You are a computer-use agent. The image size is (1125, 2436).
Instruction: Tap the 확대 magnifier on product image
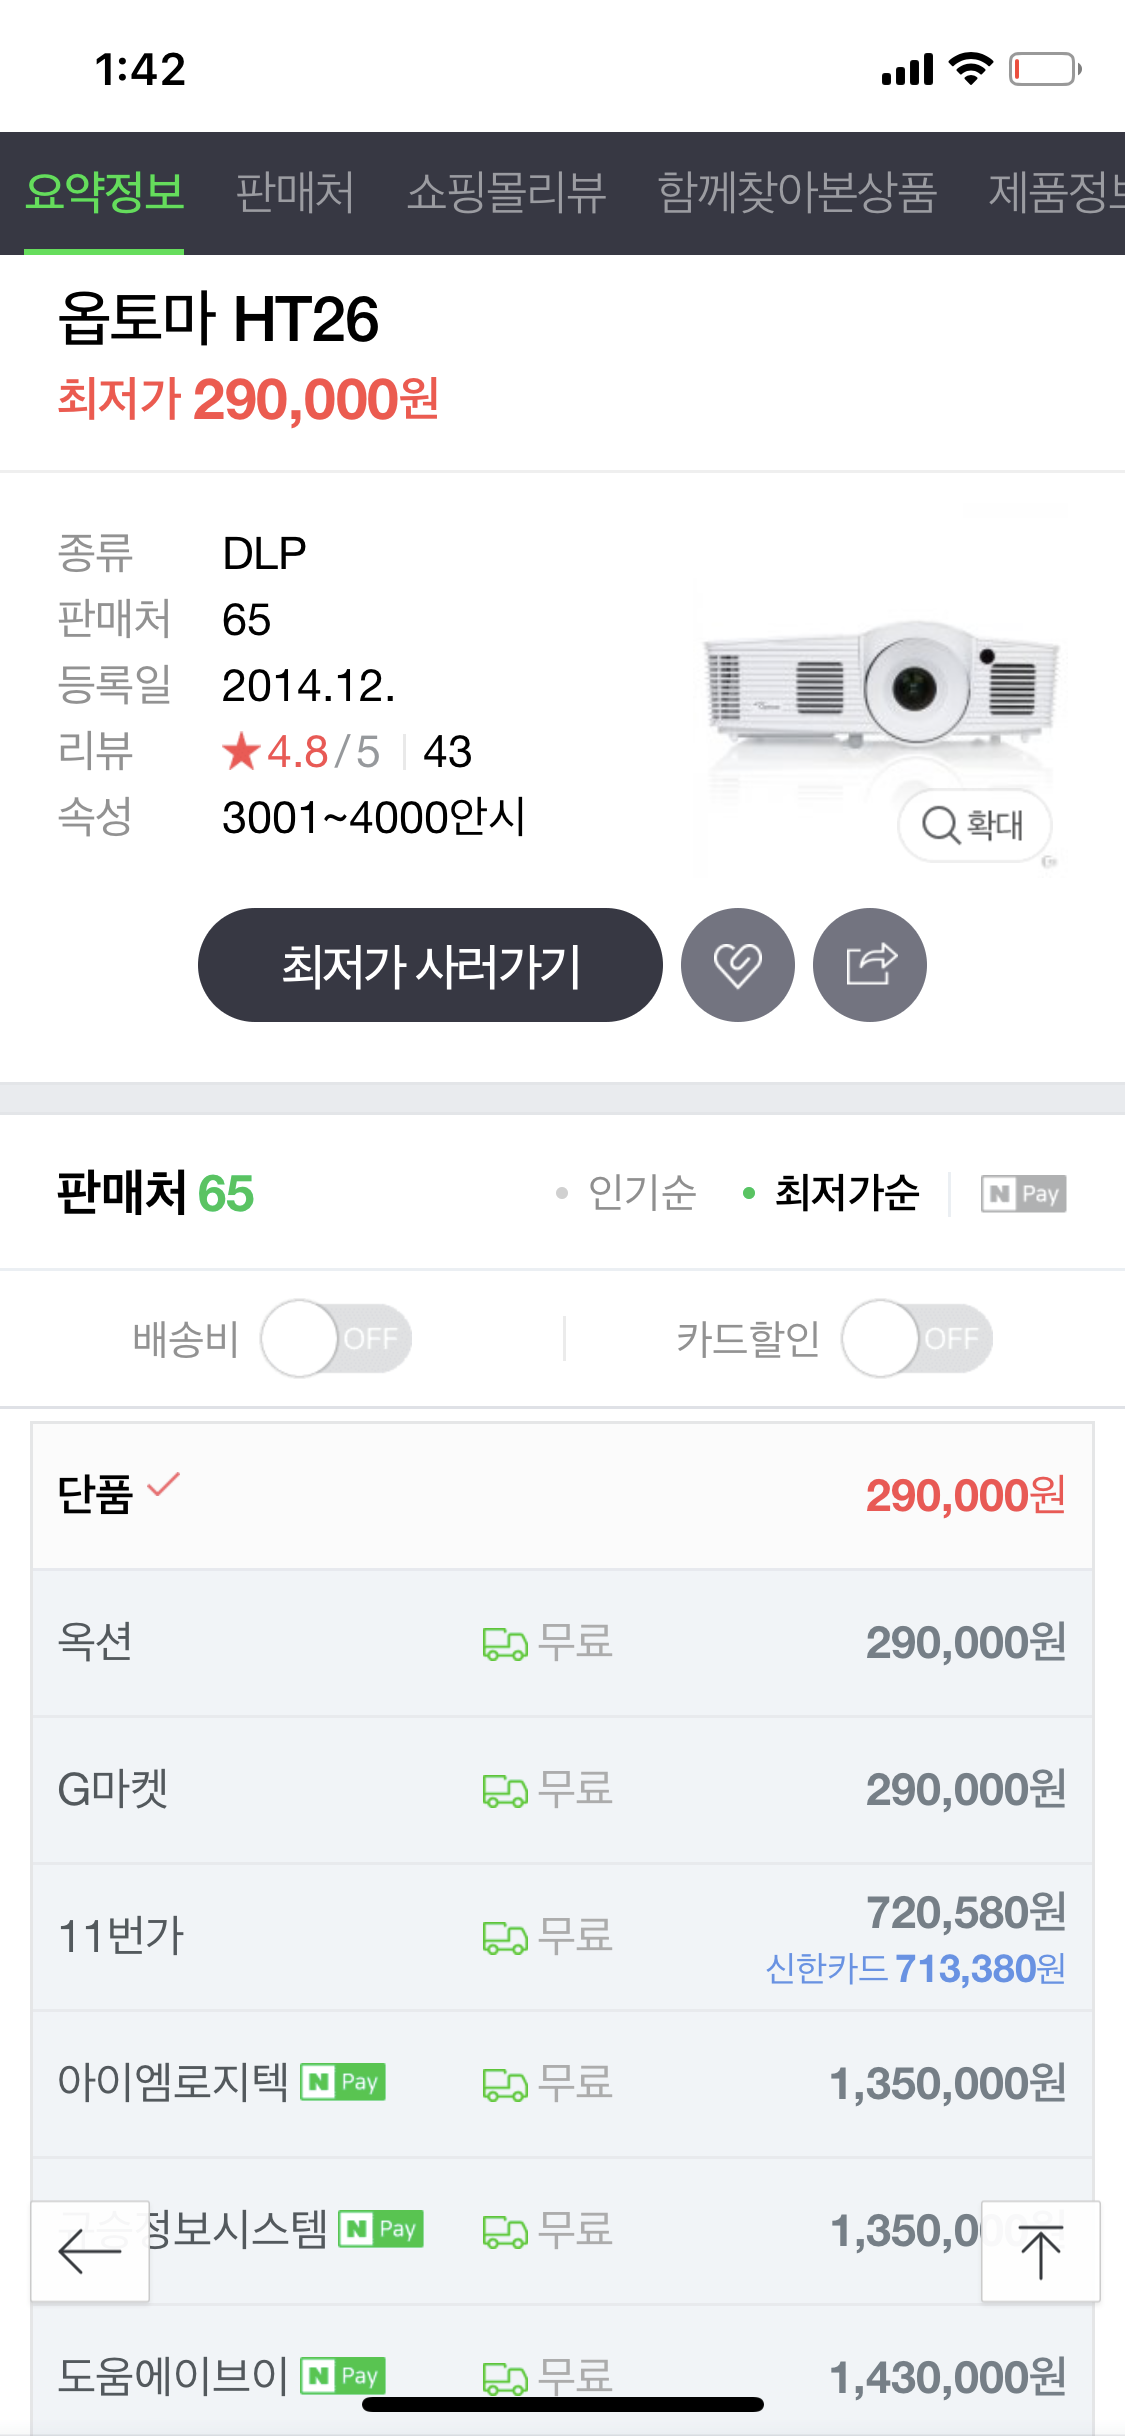(x=974, y=825)
